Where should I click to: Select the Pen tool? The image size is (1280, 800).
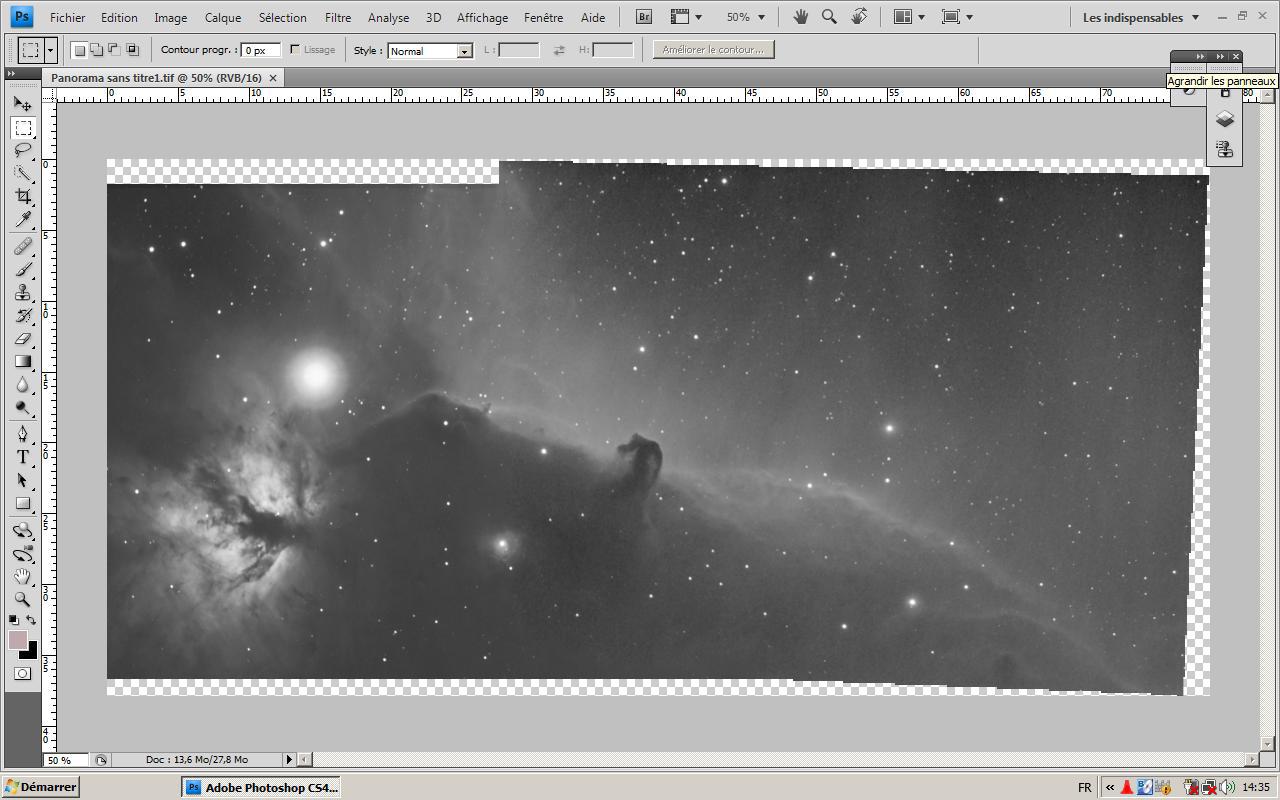point(22,434)
